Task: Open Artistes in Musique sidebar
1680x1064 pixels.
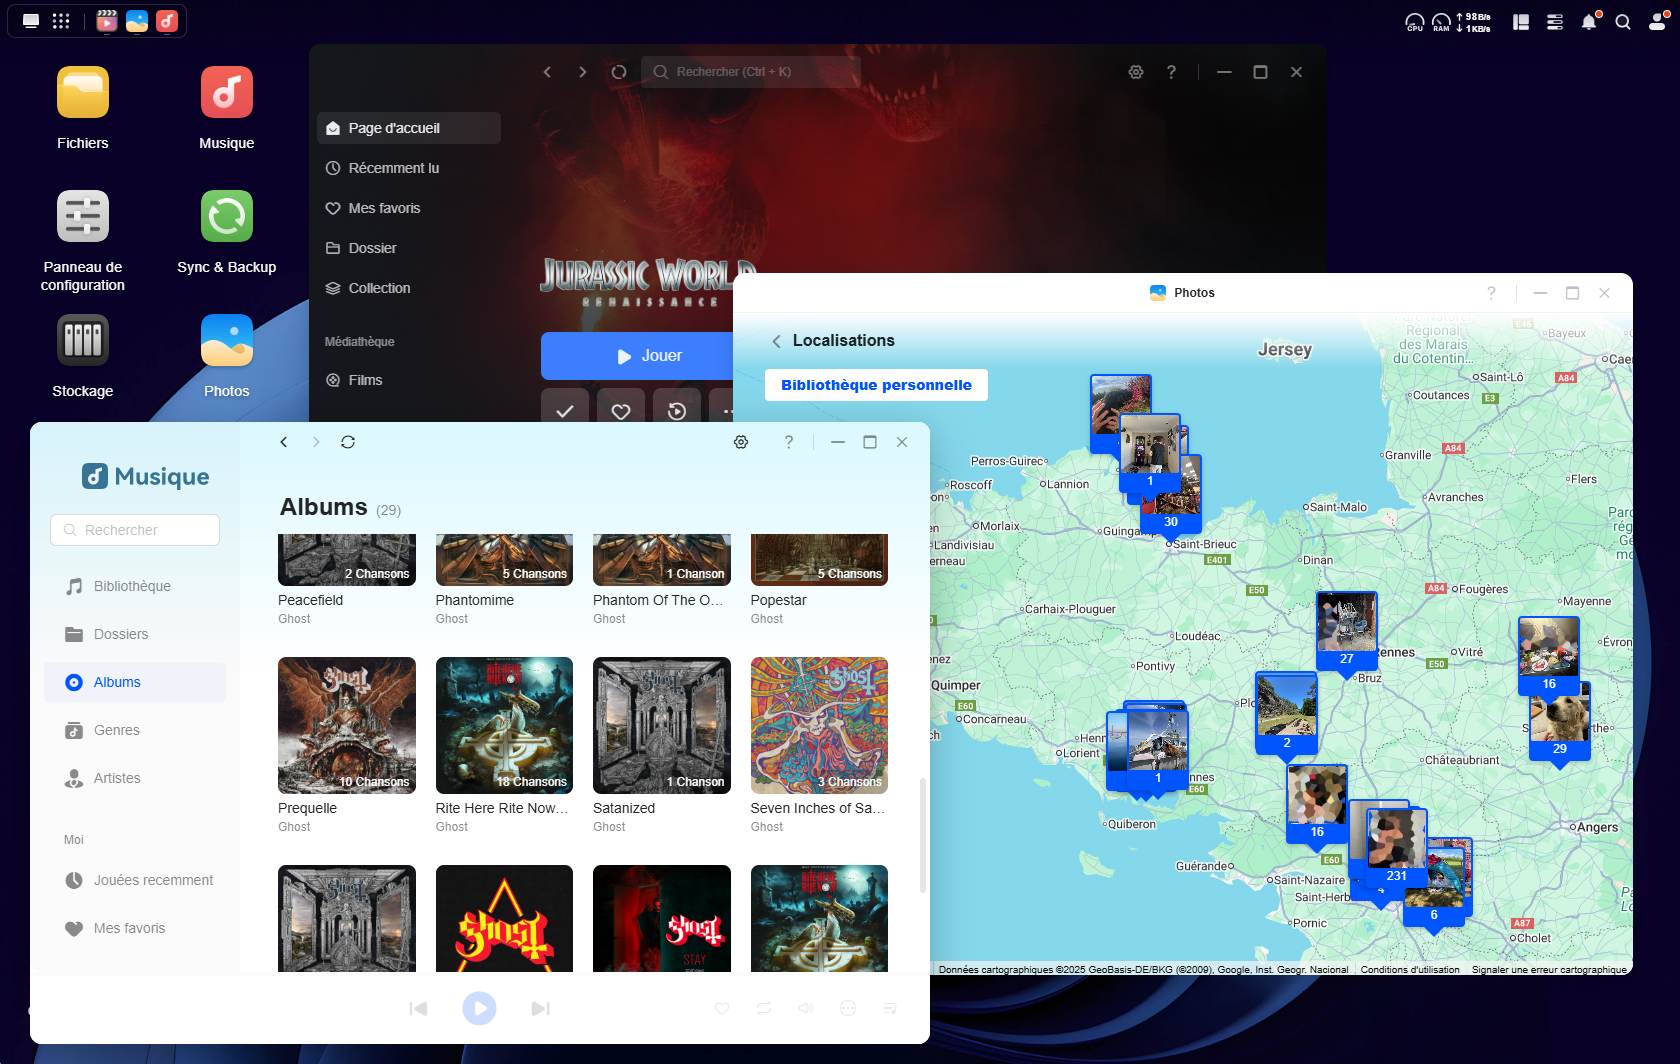Action: (x=135, y=778)
